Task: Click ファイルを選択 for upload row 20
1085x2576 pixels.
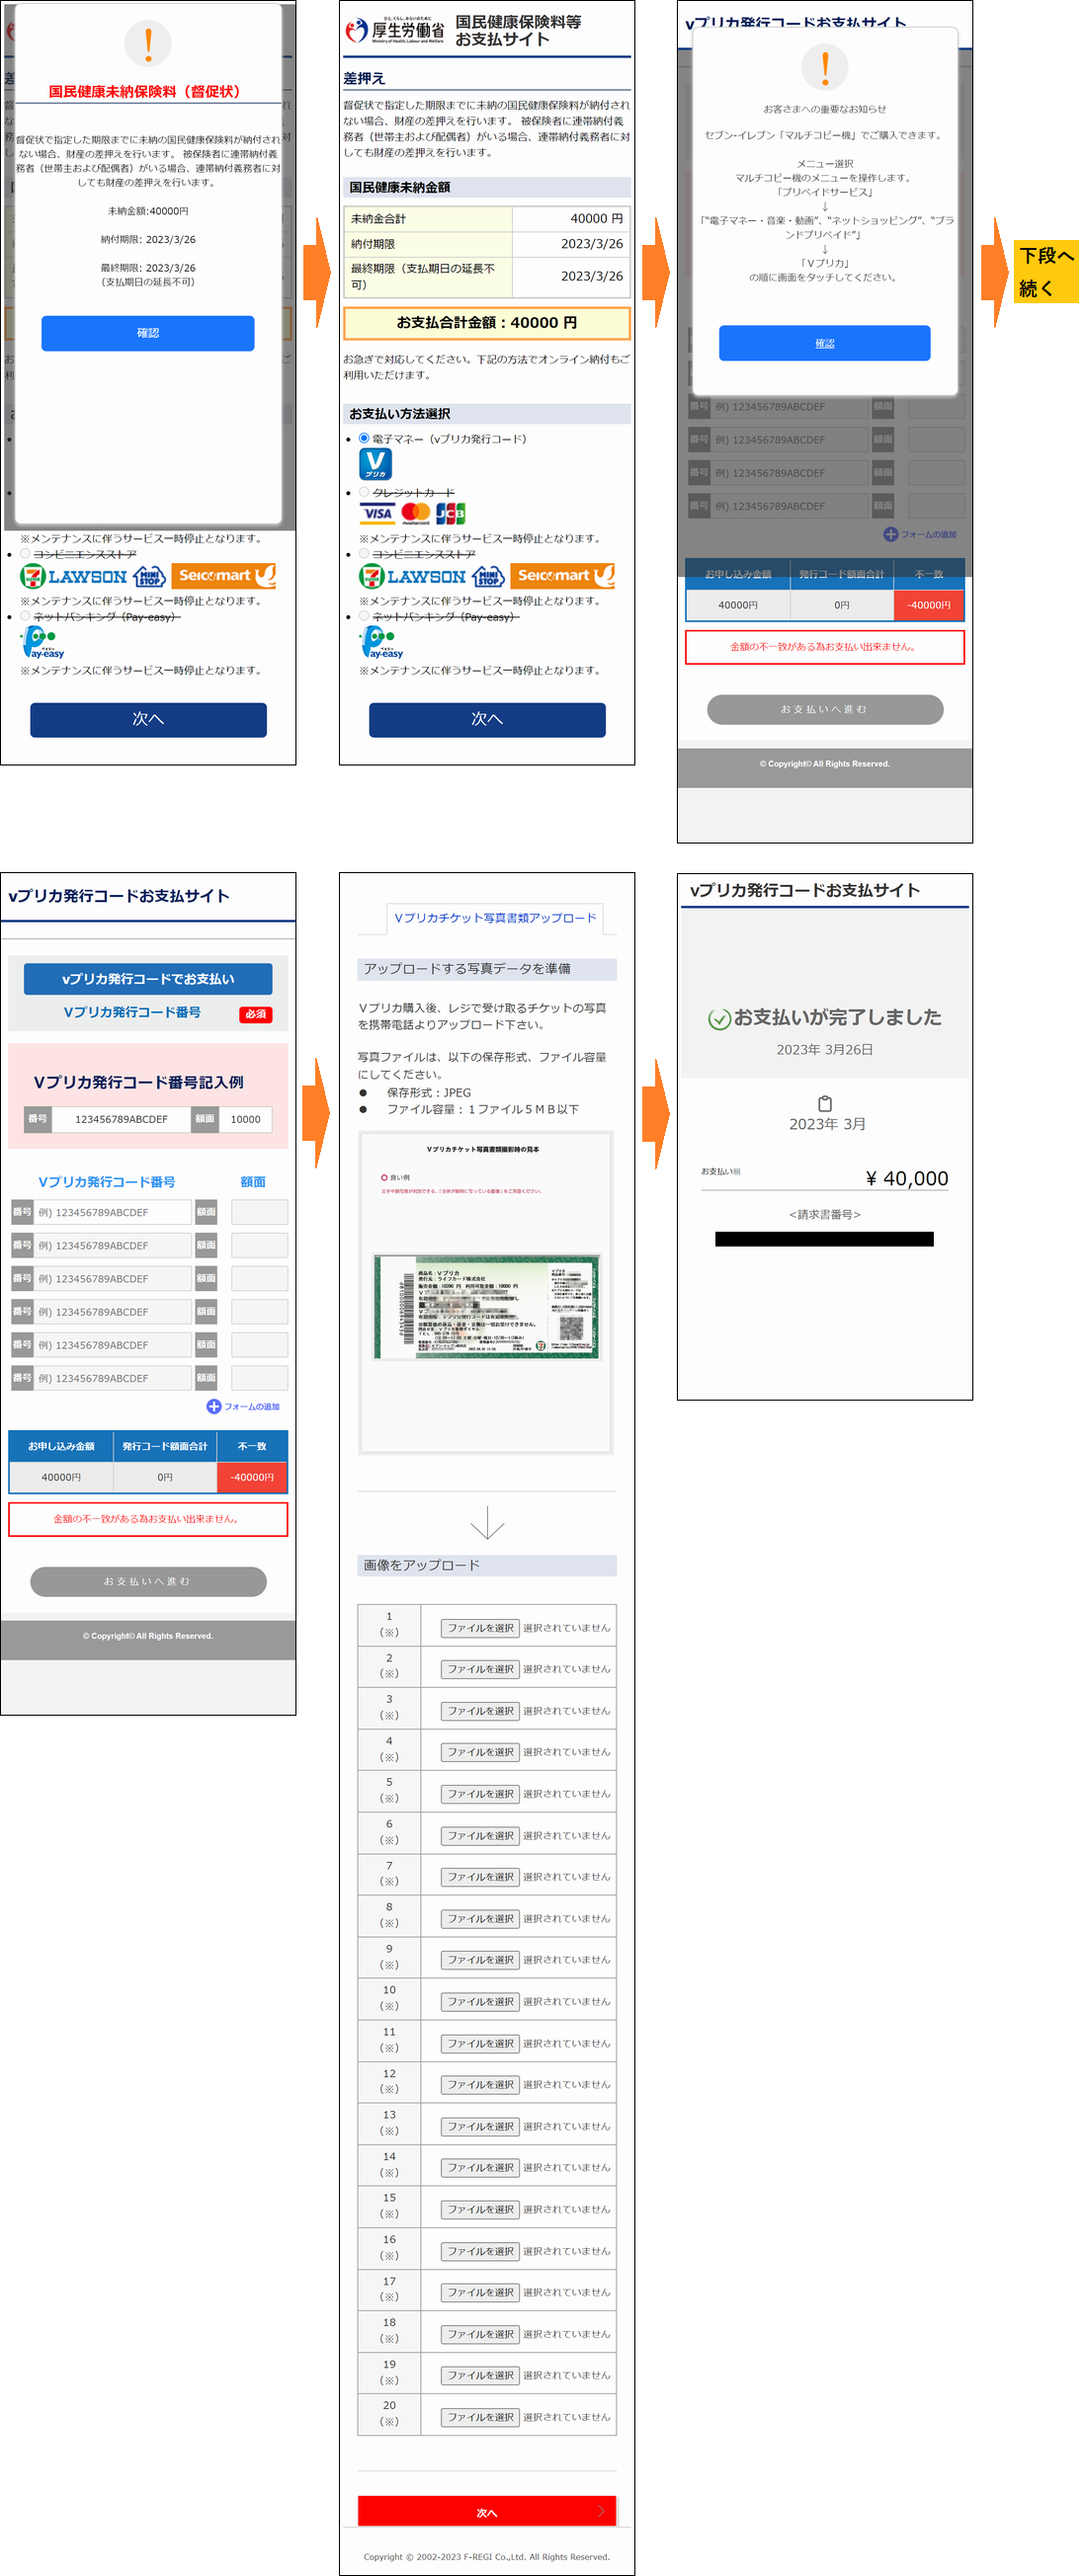Action: coord(480,2417)
